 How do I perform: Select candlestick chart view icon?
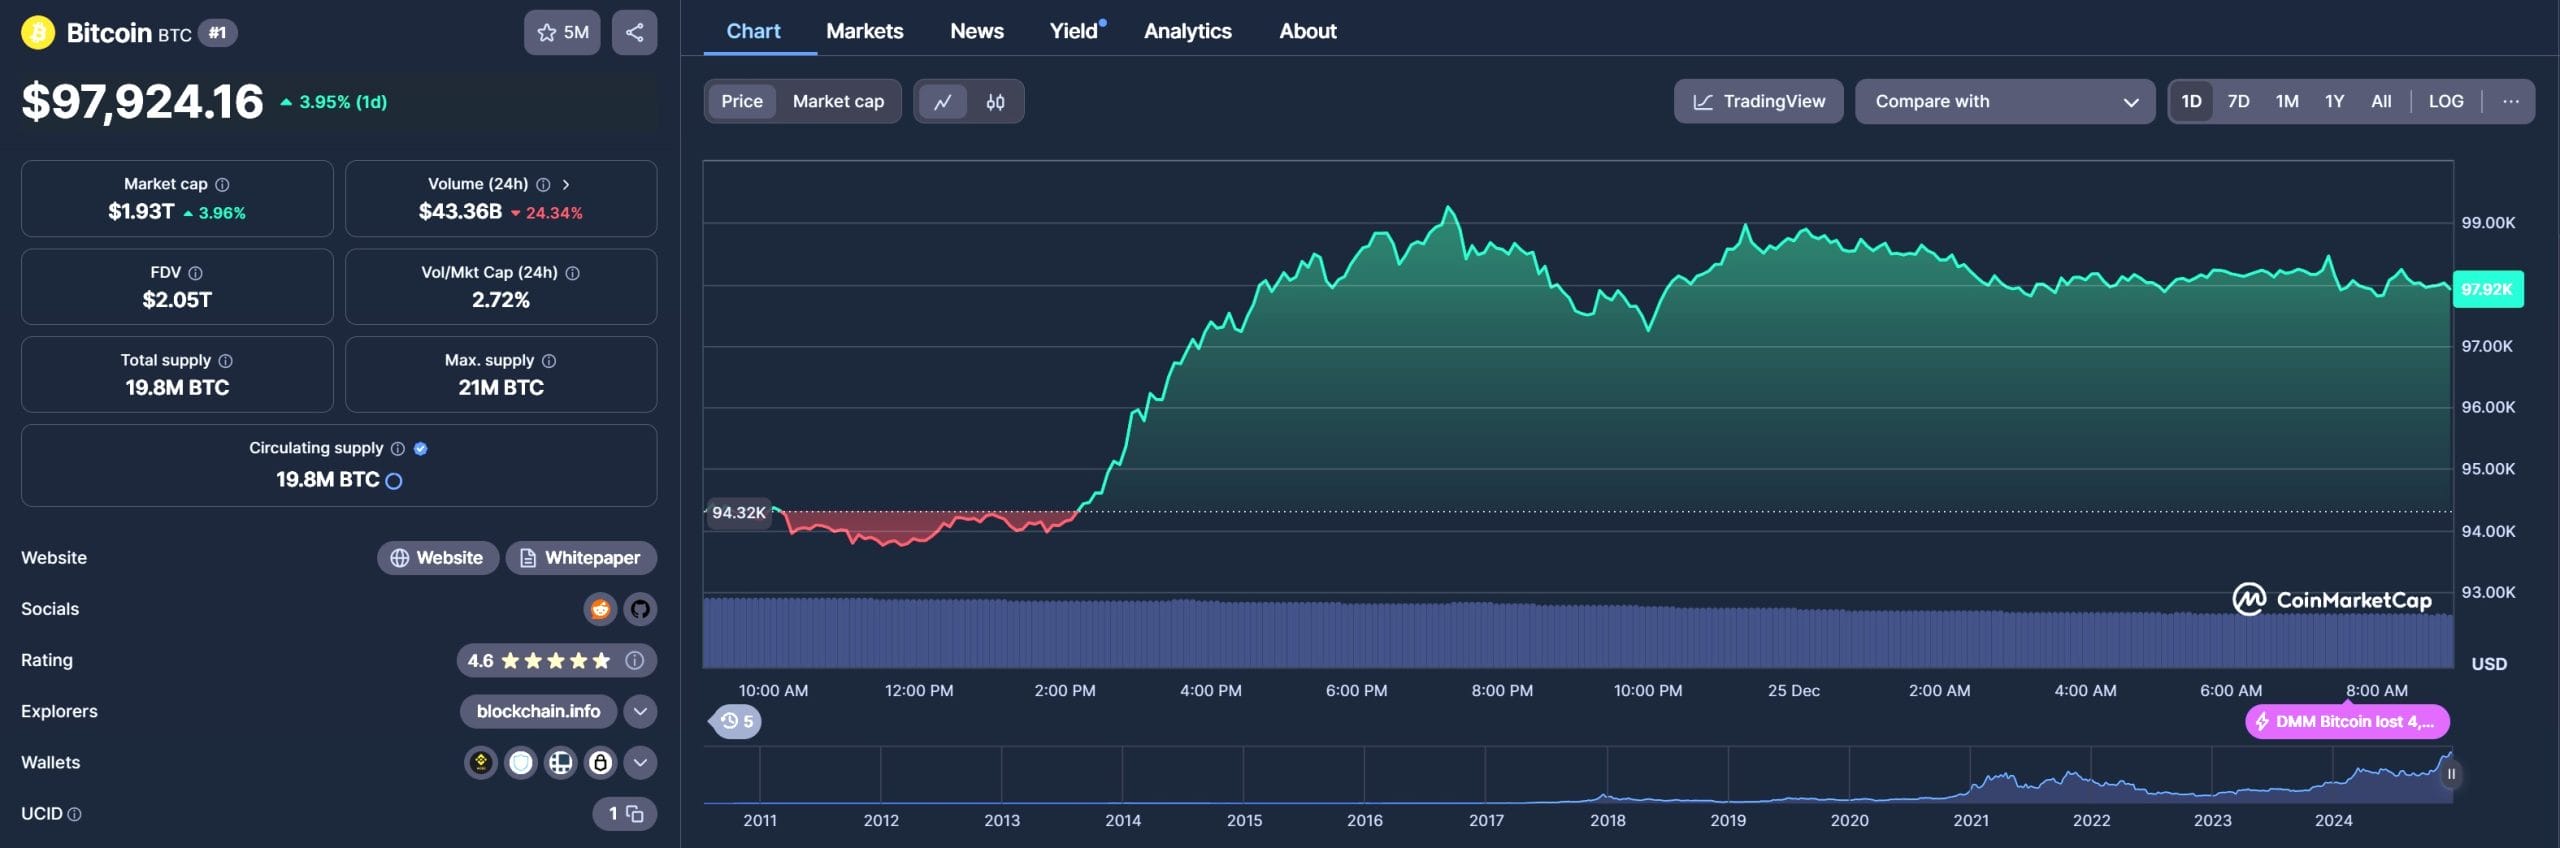click(x=995, y=101)
